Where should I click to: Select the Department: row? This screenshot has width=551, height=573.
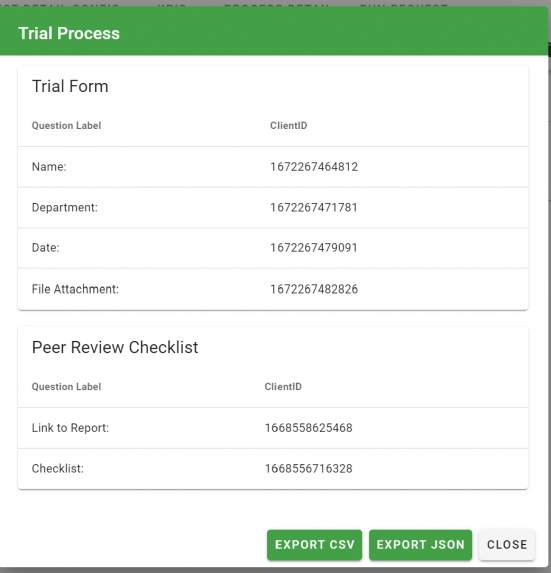[x=273, y=208]
